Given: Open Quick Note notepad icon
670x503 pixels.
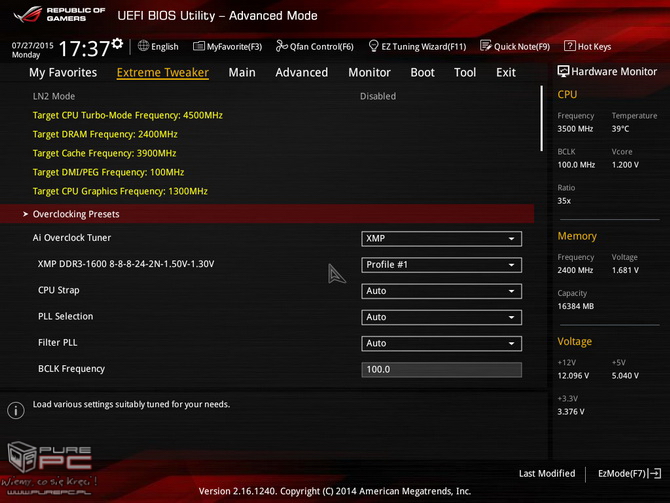Looking at the screenshot, I should point(486,46).
